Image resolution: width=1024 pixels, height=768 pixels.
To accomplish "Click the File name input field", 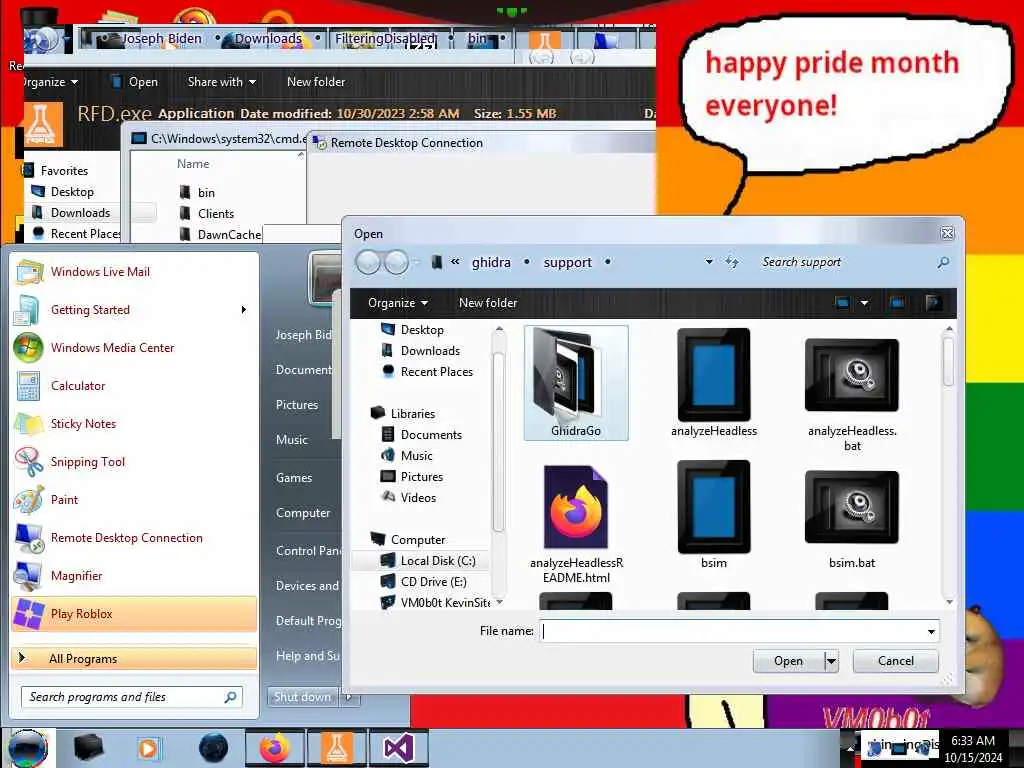I will tap(731, 631).
